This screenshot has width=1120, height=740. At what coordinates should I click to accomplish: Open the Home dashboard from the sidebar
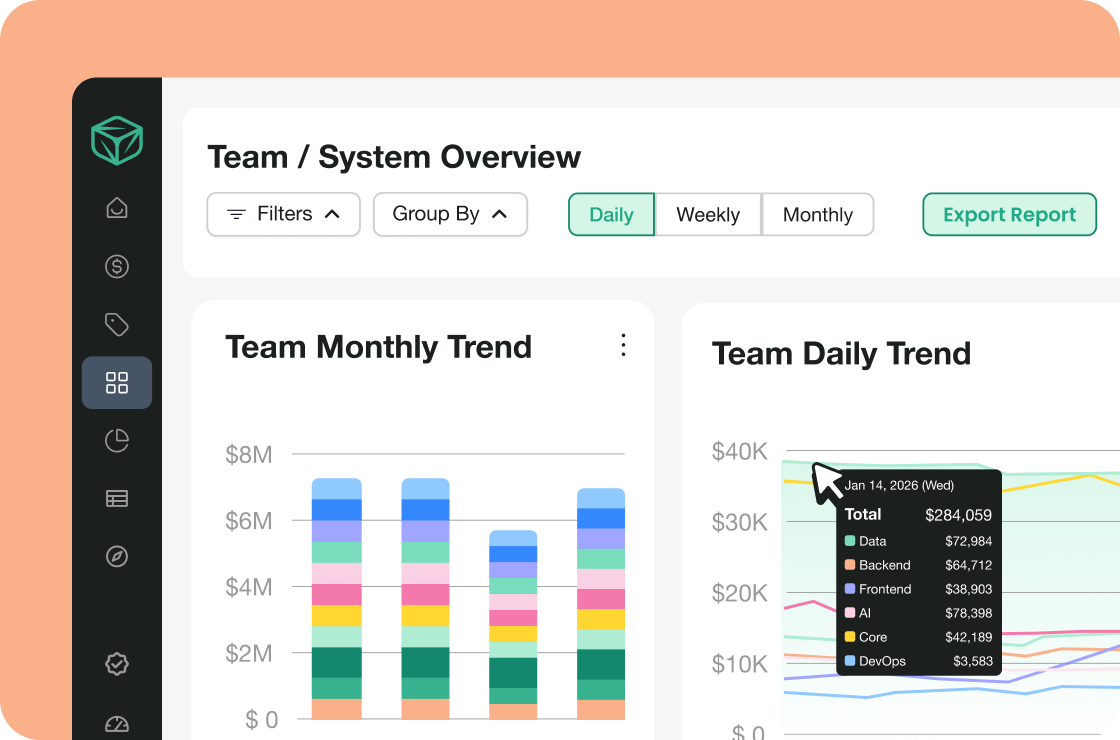[x=117, y=208]
